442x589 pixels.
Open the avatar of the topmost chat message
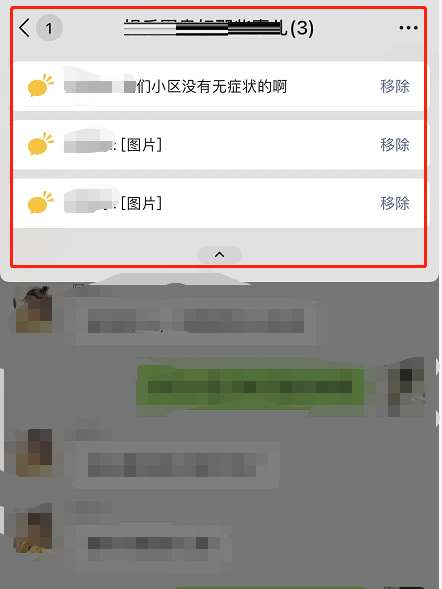coord(33,310)
